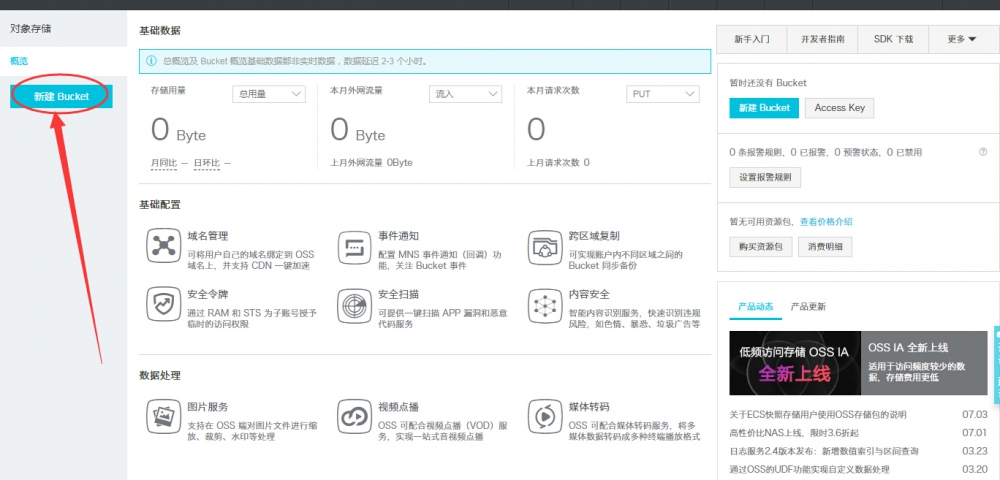1000x480 pixels.
Task: Click the 暂时还没有 Bucket text
Action: tap(768, 83)
